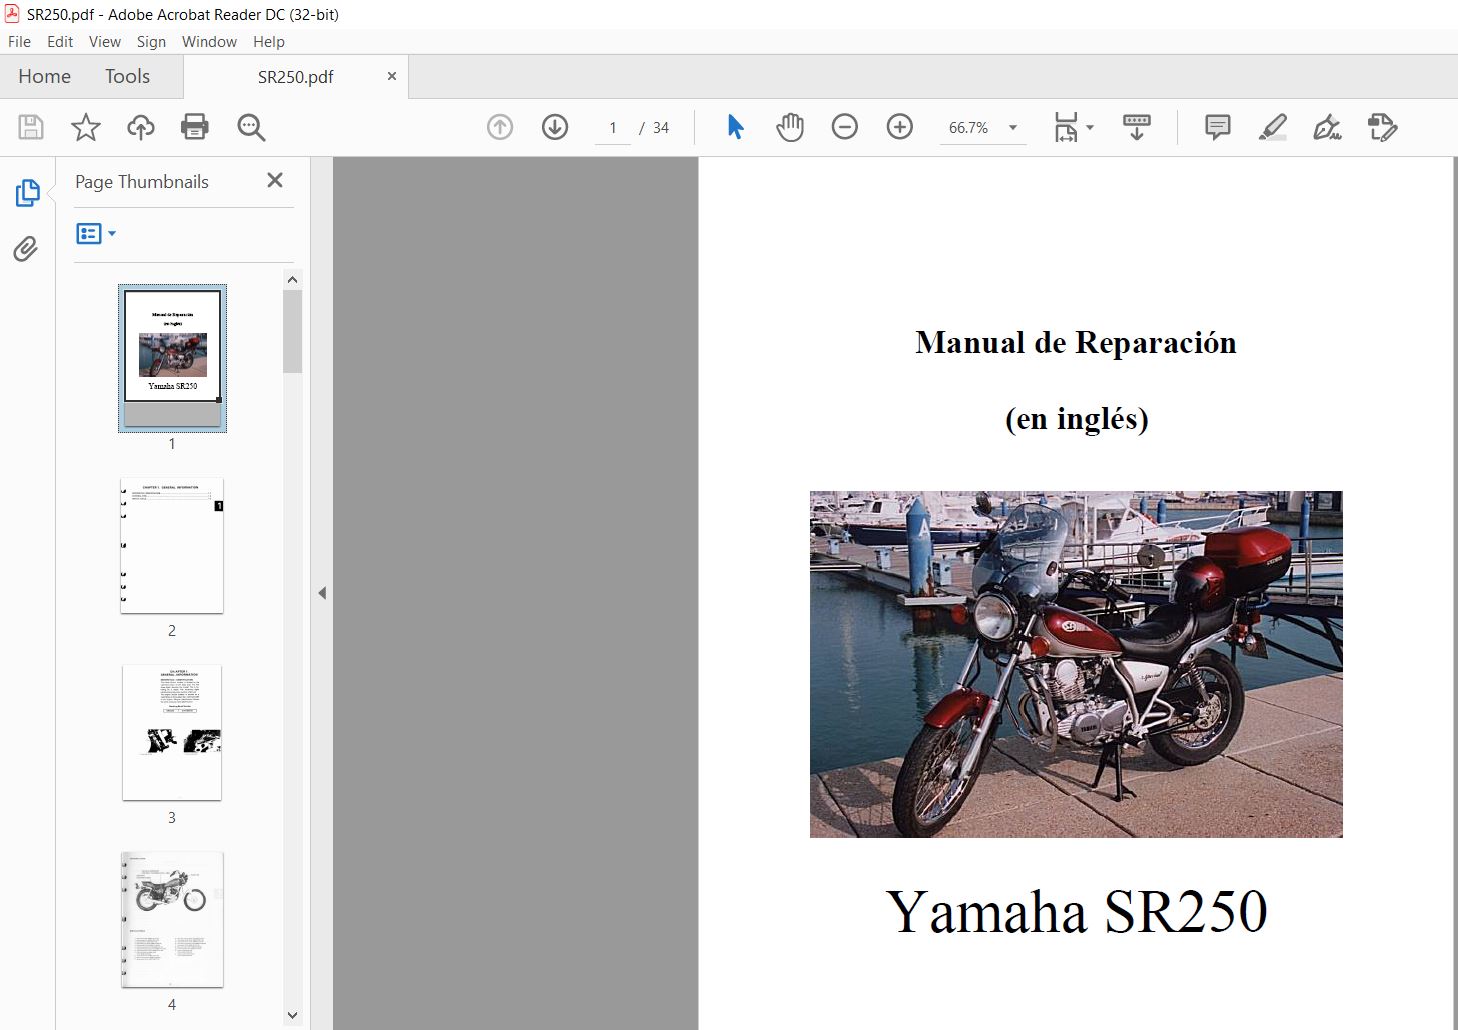1458x1030 pixels.
Task: Click the thumbnails panel scrollbar thumb
Action: [x=292, y=331]
